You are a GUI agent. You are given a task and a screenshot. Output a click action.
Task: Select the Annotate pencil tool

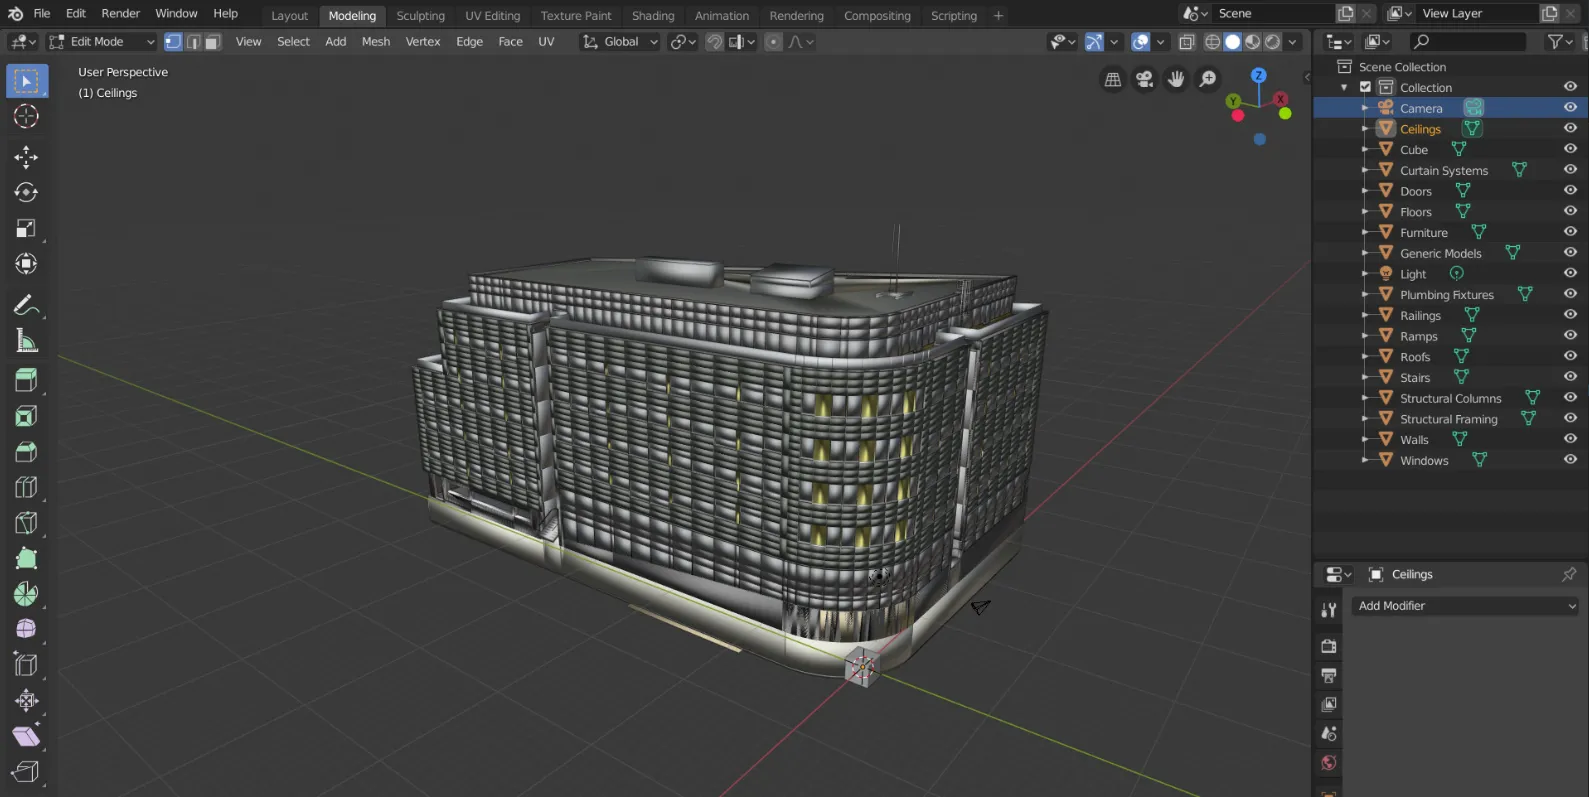(26, 305)
